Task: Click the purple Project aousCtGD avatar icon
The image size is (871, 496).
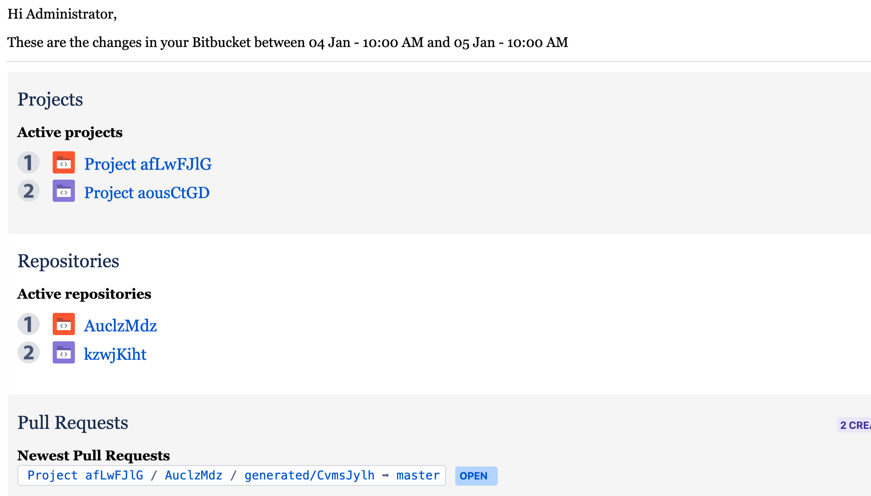Action: pyautogui.click(x=64, y=191)
